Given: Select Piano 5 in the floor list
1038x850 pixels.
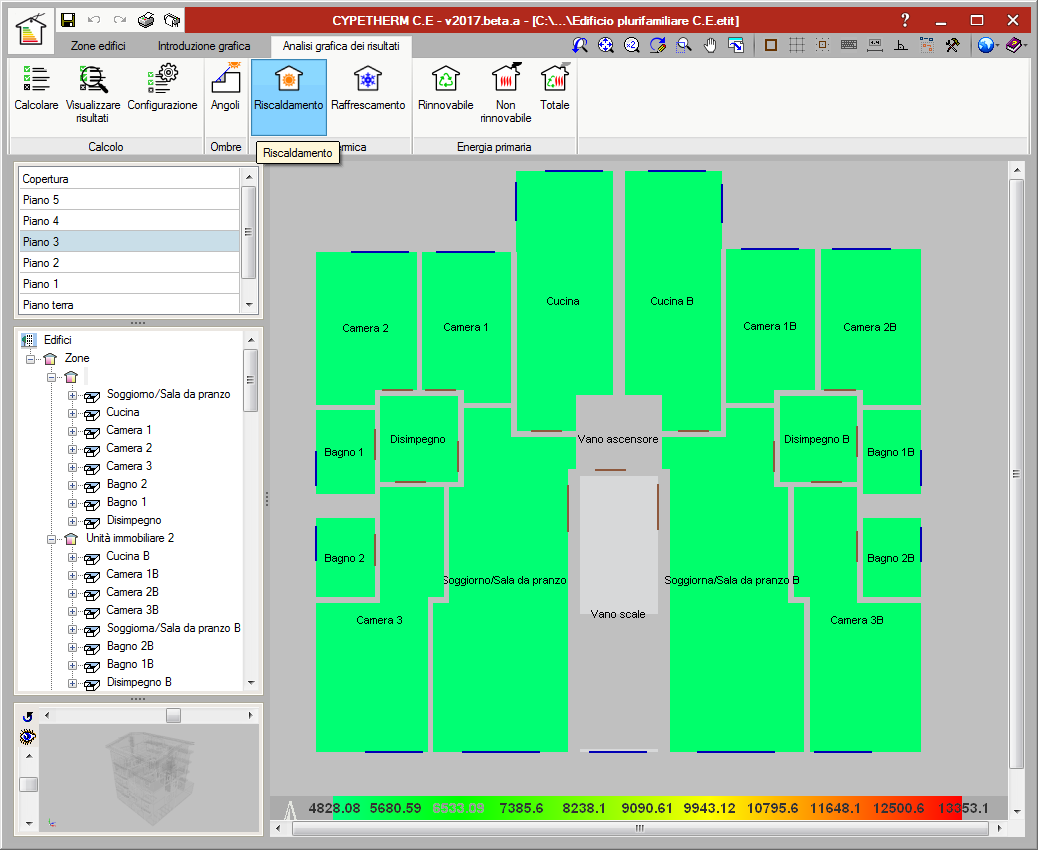Looking at the screenshot, I should click(x=129, y=200).
